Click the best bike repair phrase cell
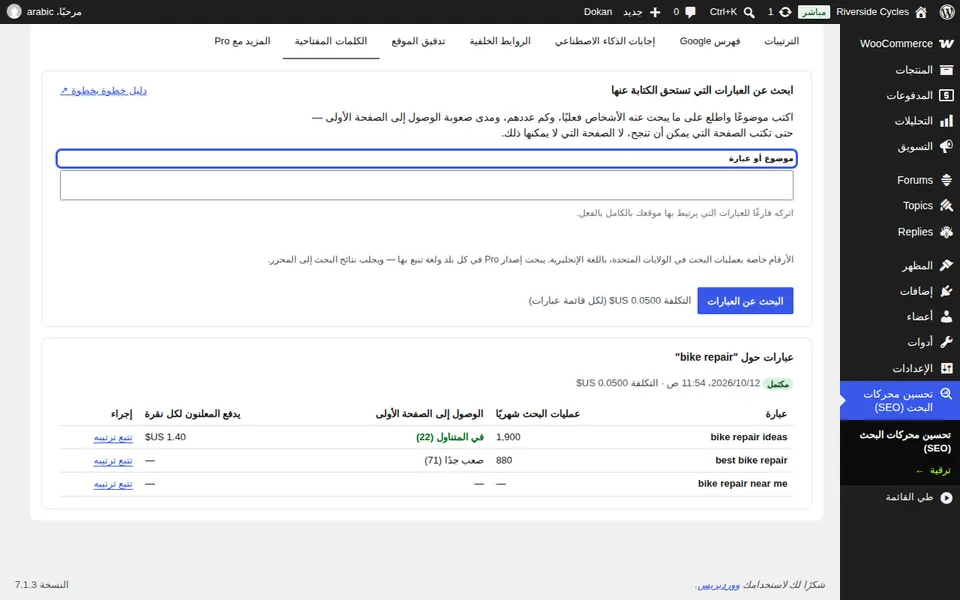Viewport: 960px width, 600px height. 751,460
